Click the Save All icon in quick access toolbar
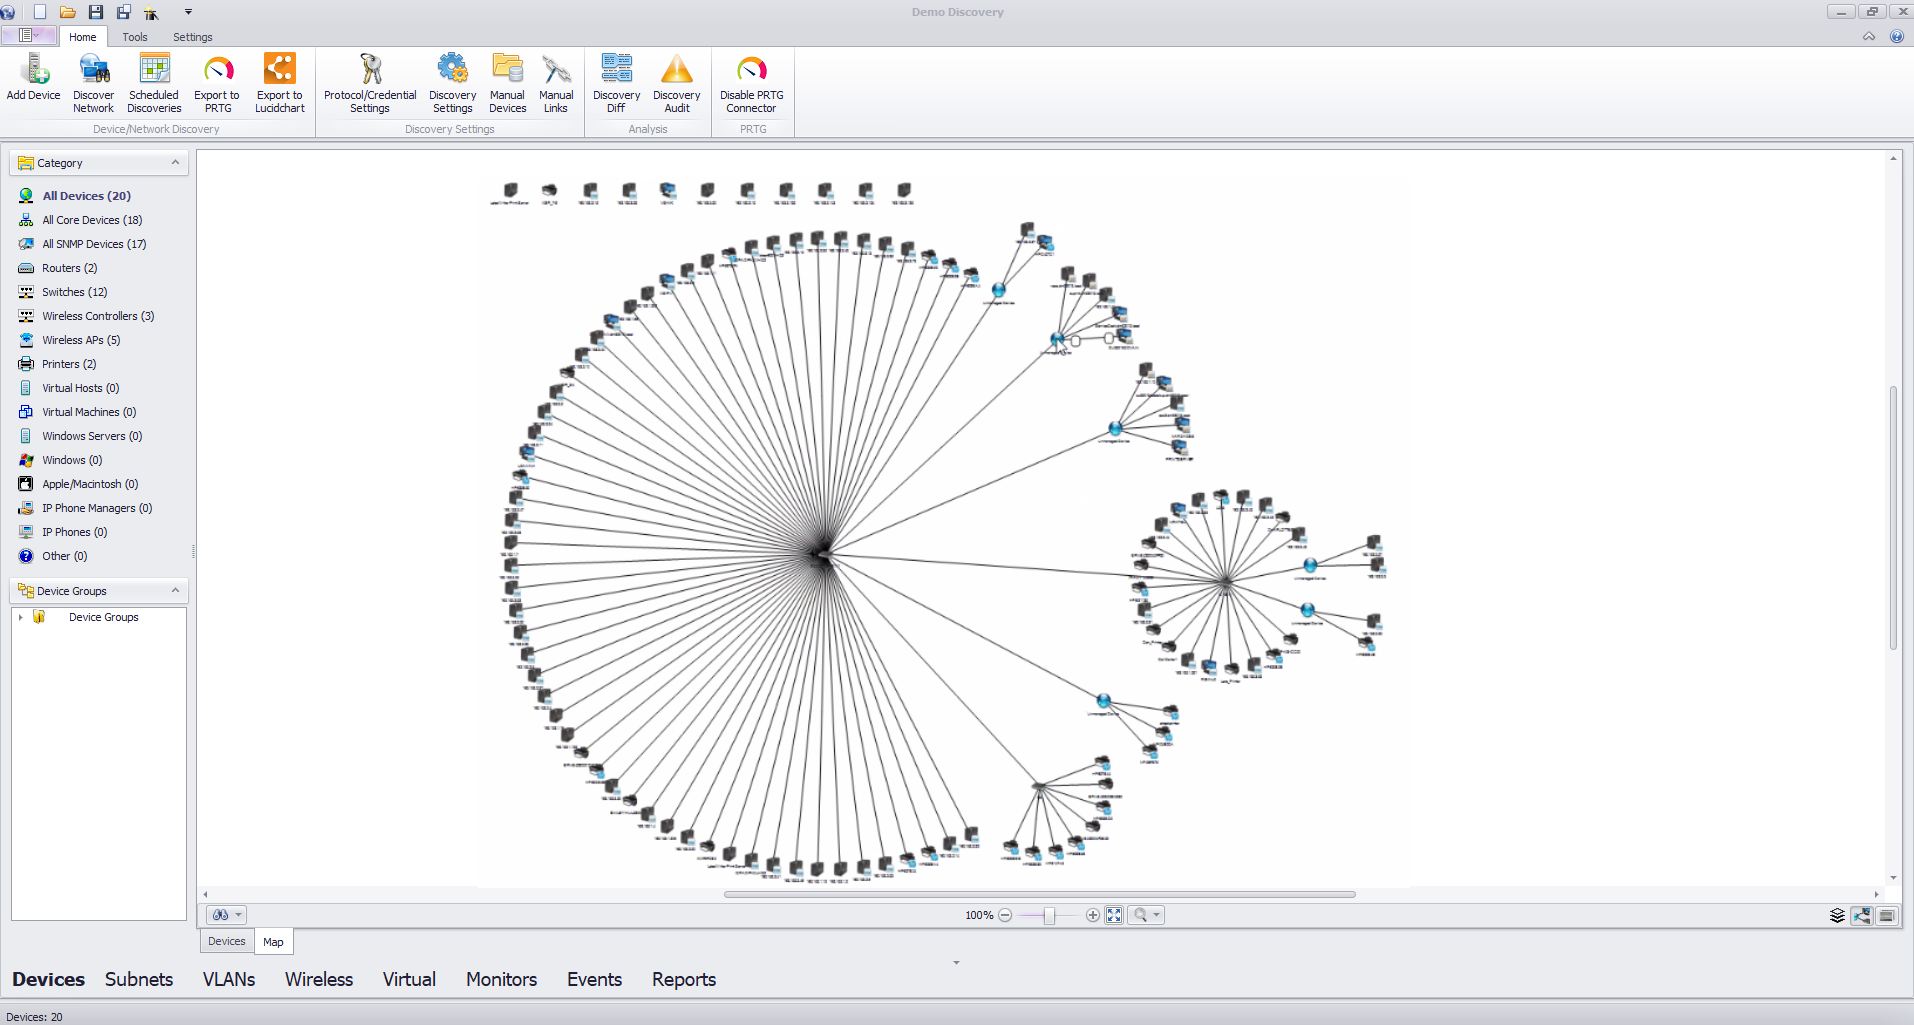This screenshot has height=1025, width=1914. (x=124, y=12)
